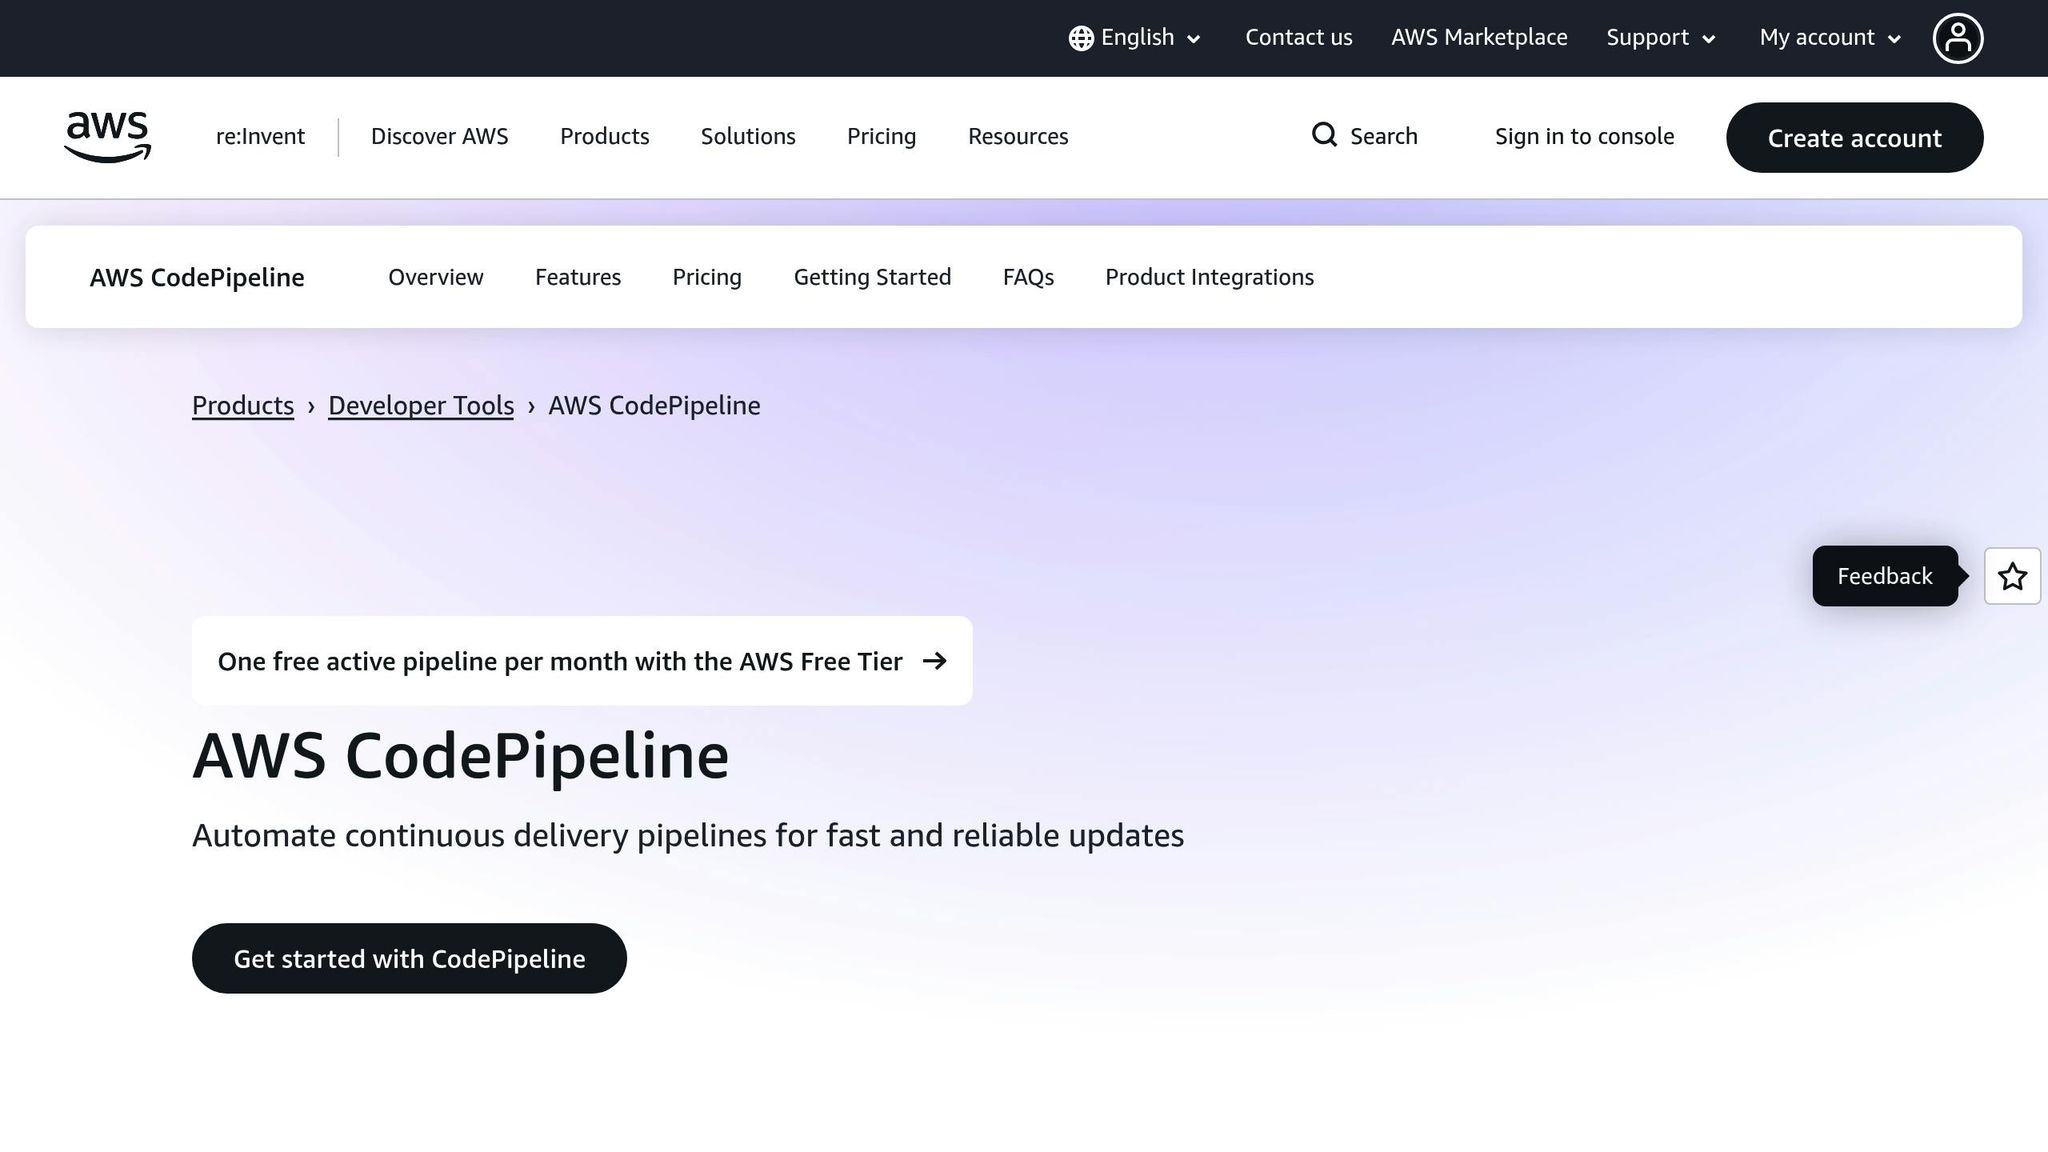Click the arrow in the Free Tier banner
2048x1152 pixels.
pos(936,661)
